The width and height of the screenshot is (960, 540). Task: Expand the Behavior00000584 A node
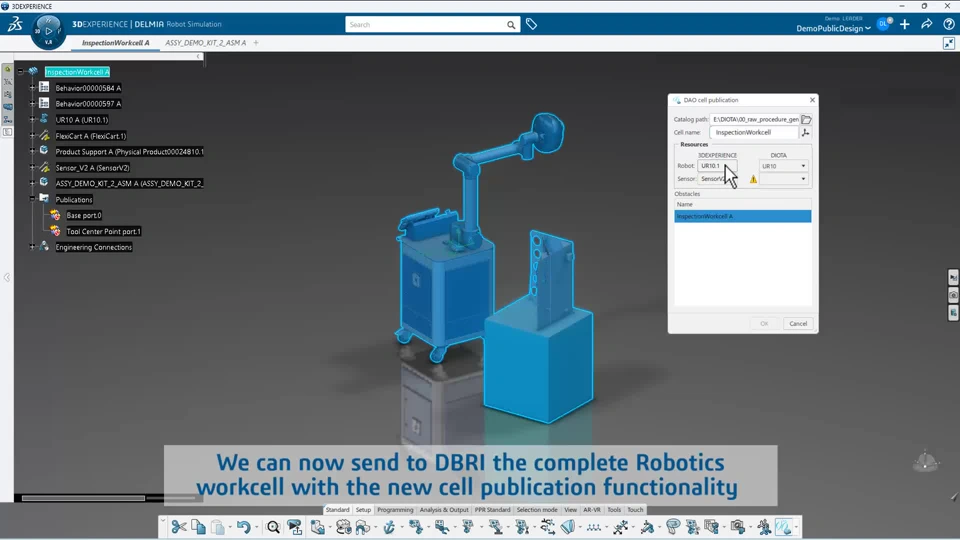pyautogui.click(x=32, y=88)
